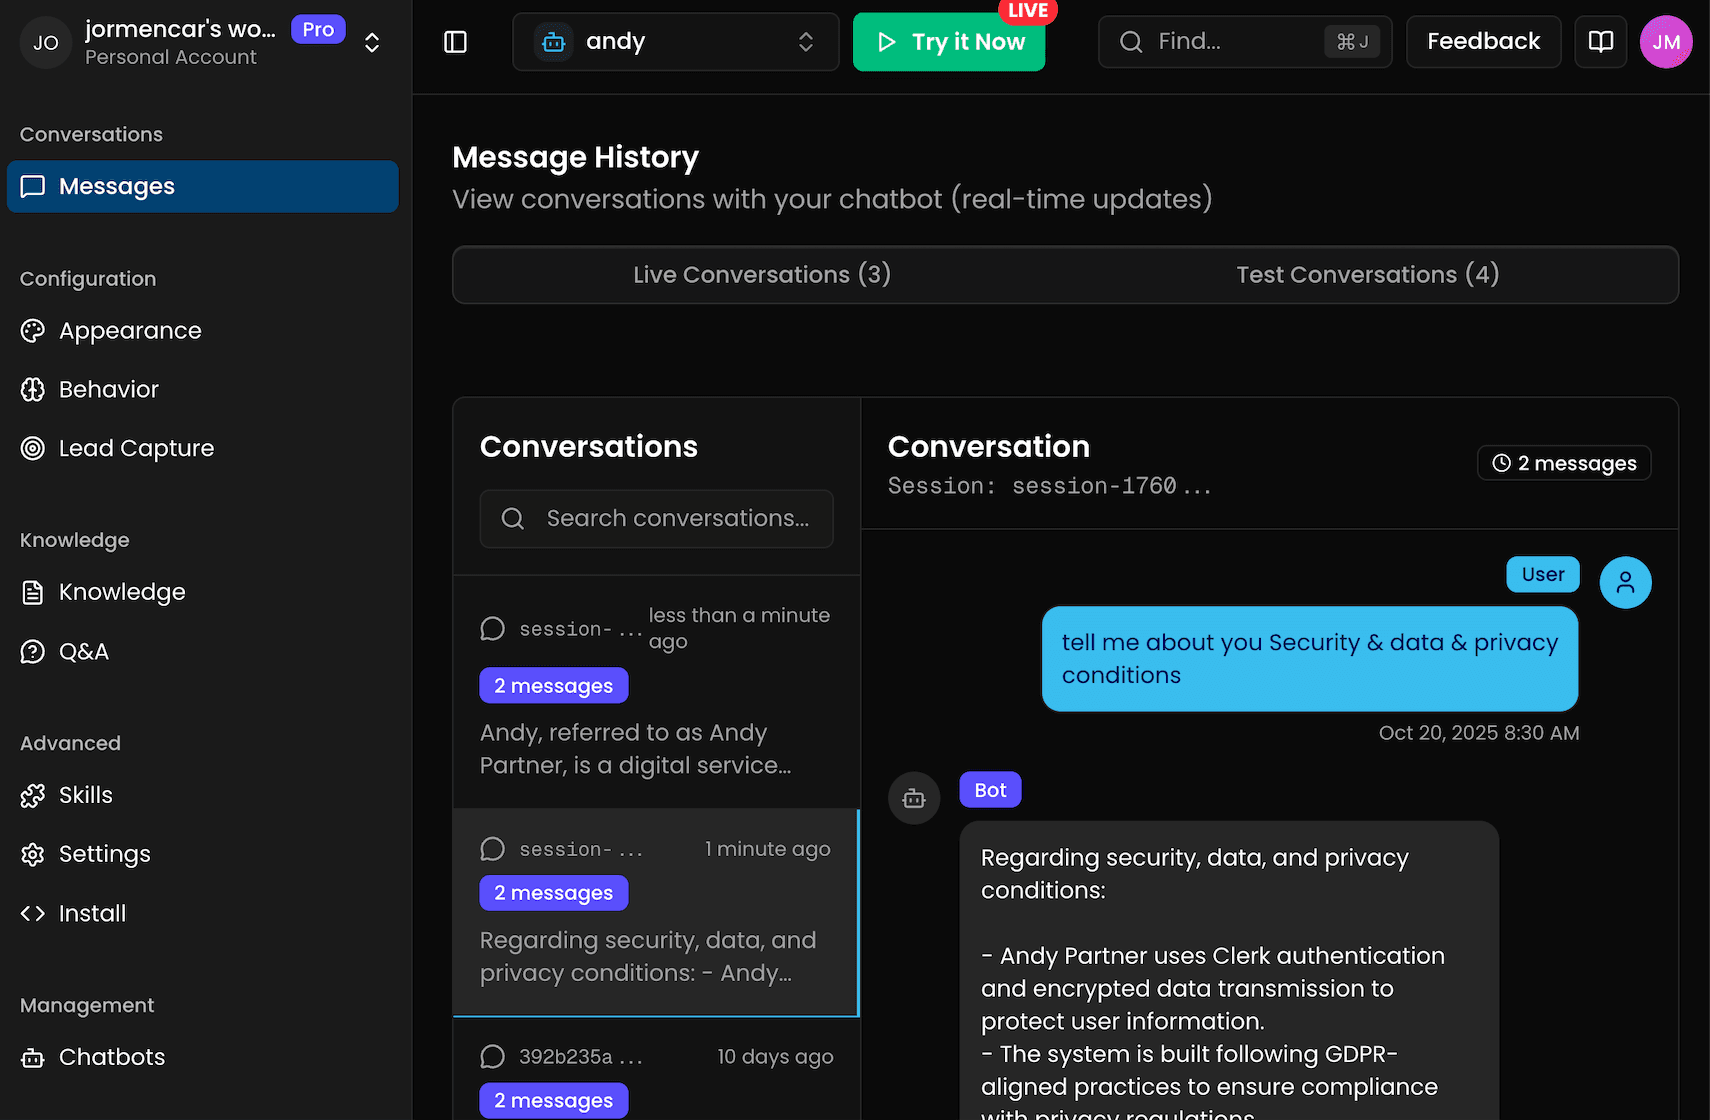Screen dimensions: 1710x1120
Task: Open the Skills page
Action: pos(85,796)
